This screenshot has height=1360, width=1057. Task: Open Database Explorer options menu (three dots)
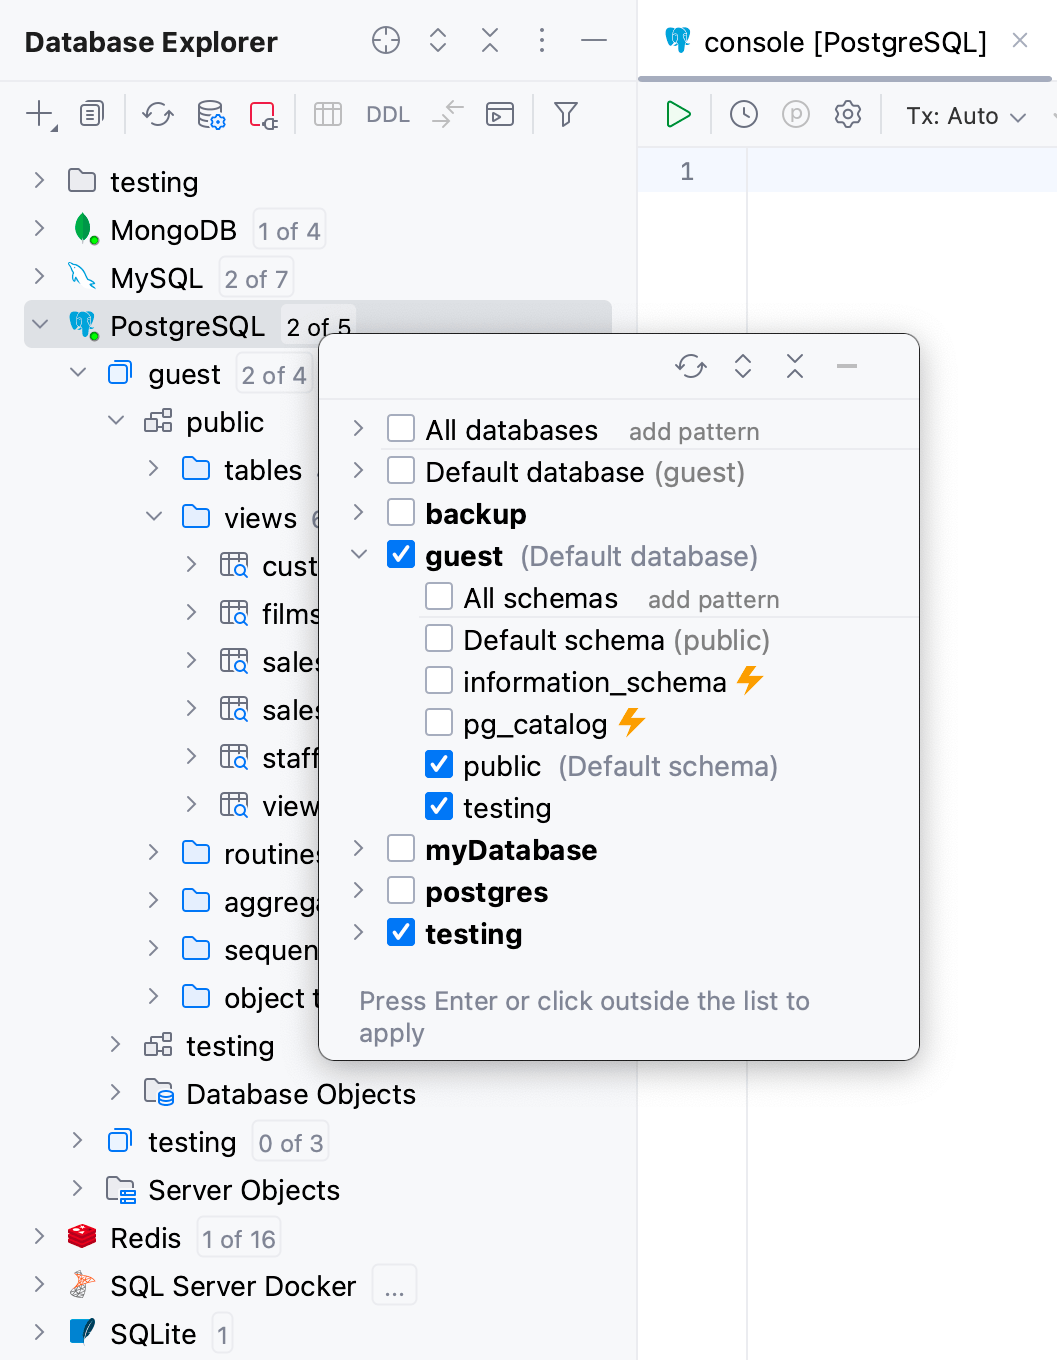(x=542, y=40)
